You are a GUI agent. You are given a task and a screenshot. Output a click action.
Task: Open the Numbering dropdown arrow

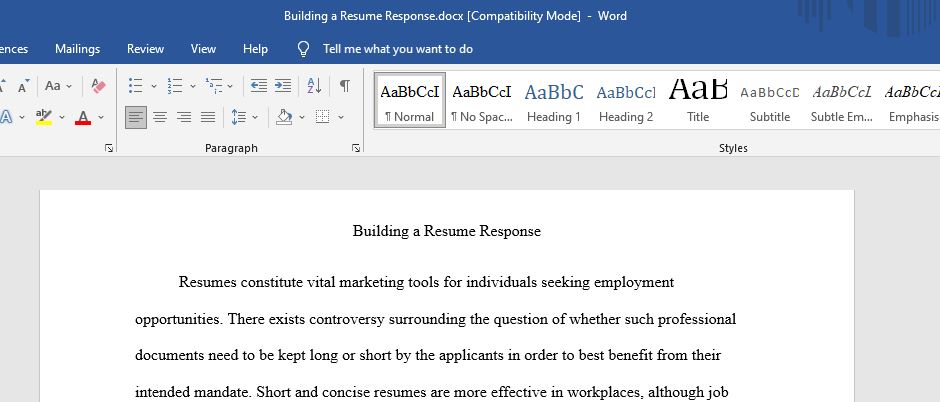pos(192,86)
